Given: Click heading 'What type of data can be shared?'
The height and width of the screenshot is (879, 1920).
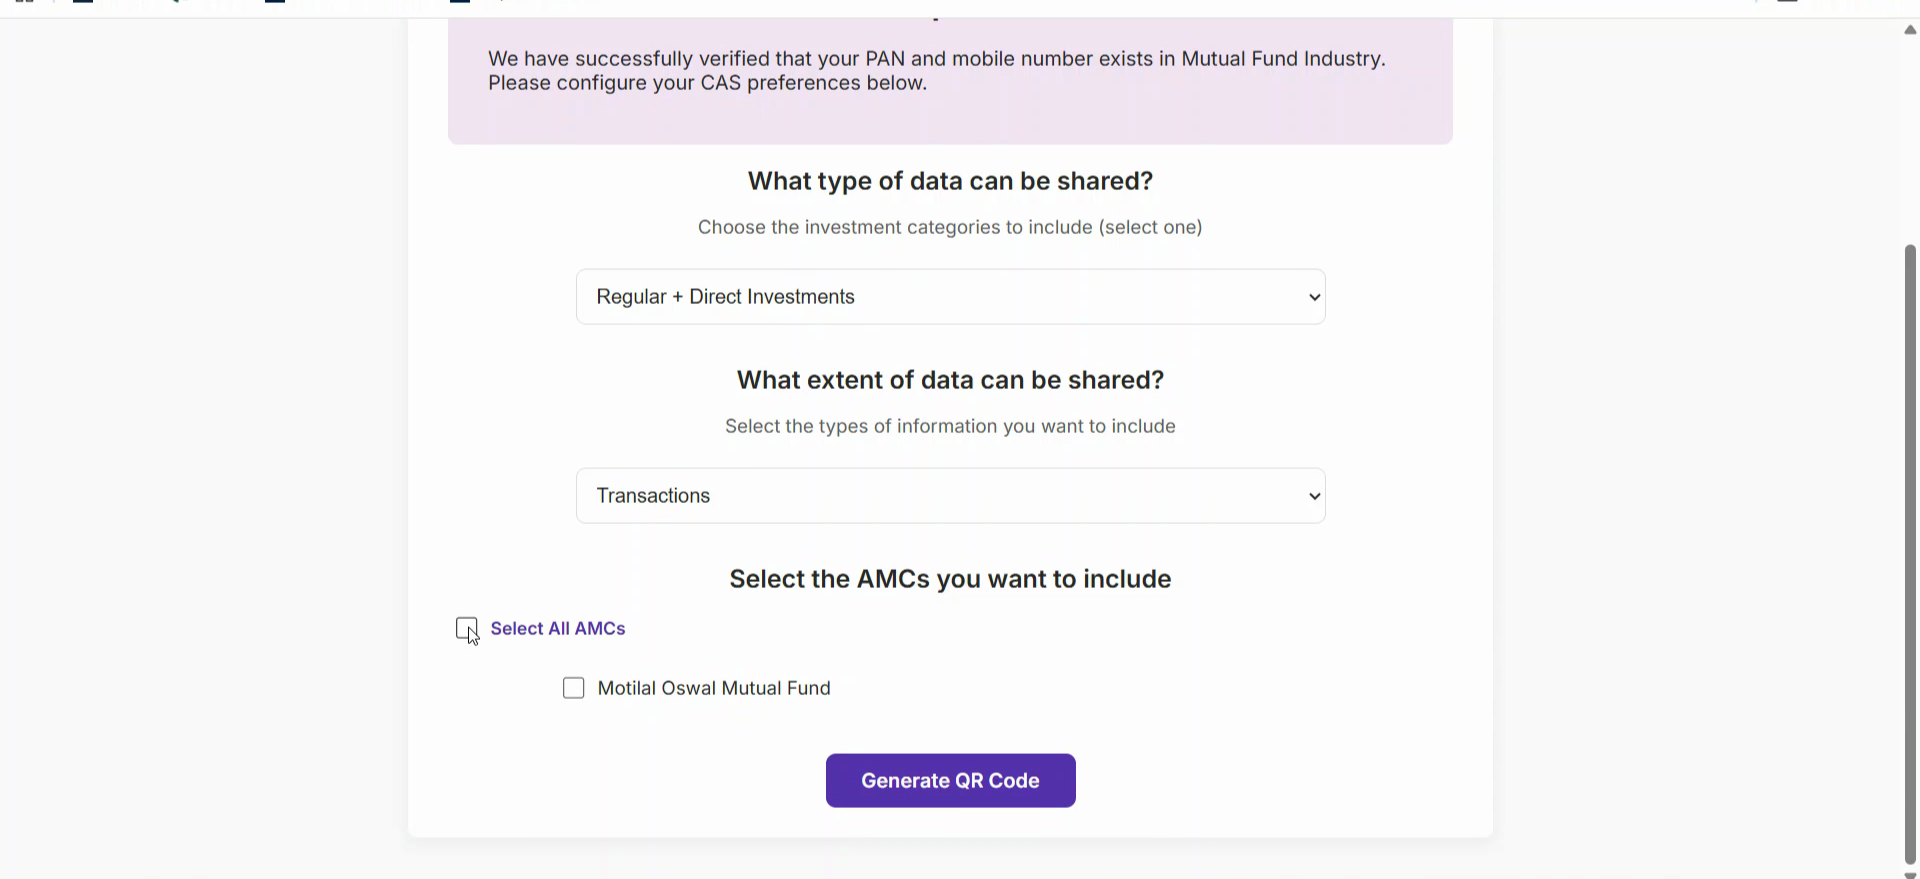Looking at the screenshot, I should pyautogui.click(x=950, y=181).
